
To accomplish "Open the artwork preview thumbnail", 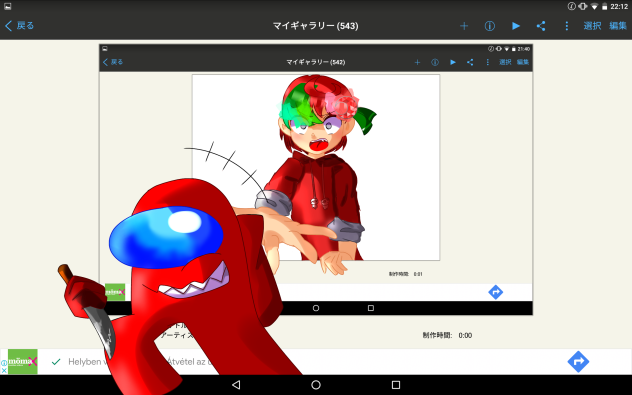I will point(316,179).
